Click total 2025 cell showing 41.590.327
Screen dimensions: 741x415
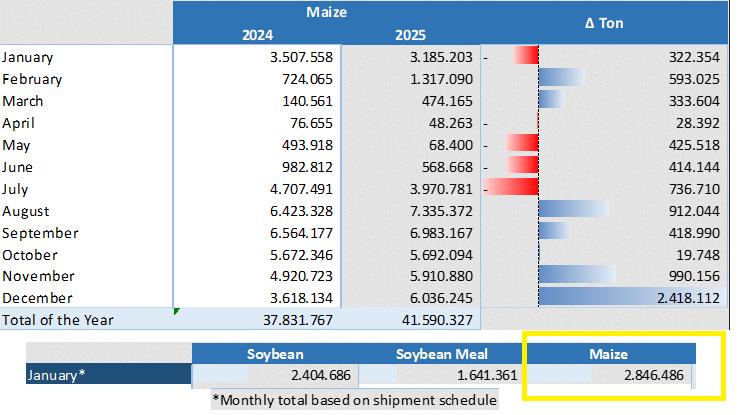click(x=410, y=320)
